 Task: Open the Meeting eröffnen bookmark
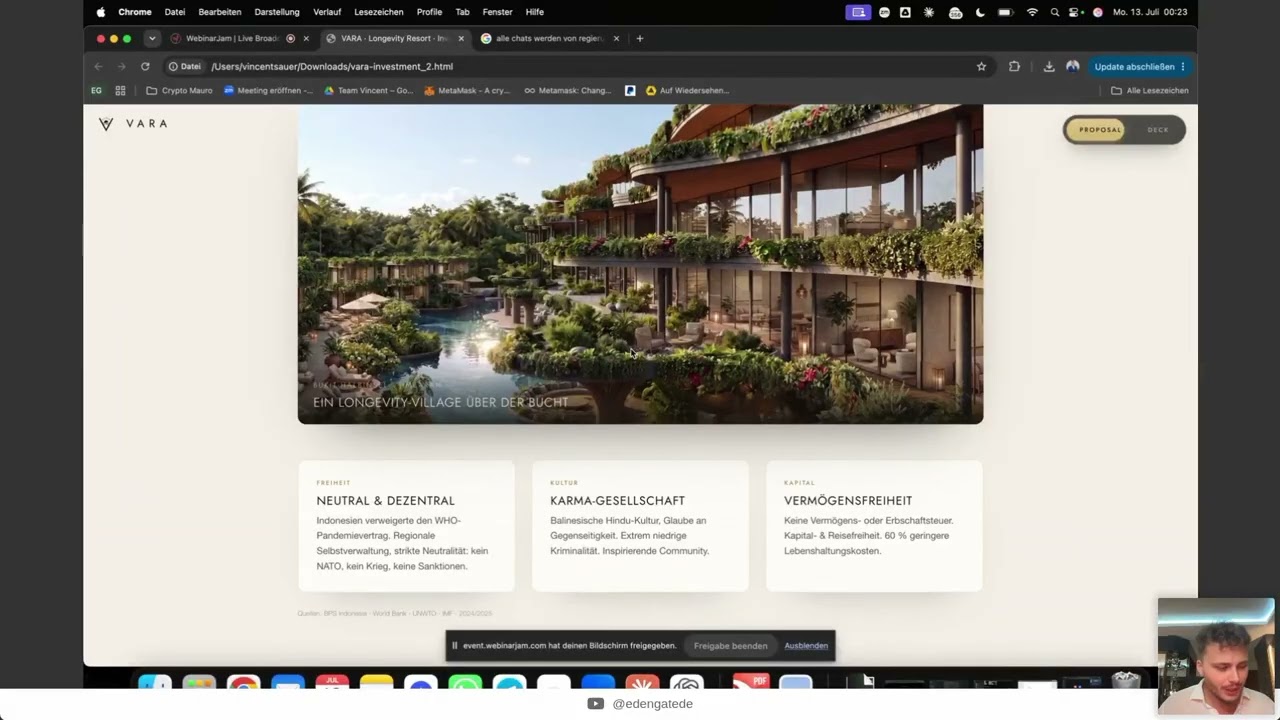point(268,90)
